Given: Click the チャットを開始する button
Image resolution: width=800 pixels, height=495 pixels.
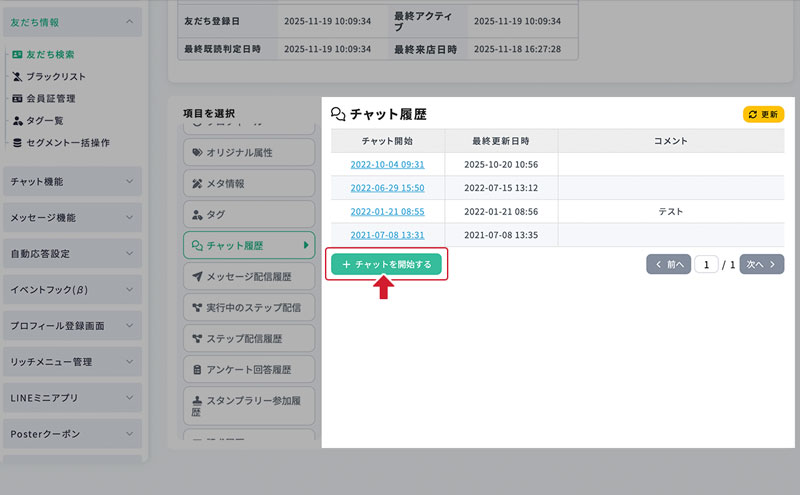Looking at the screenshot, I should pos(386,264).
